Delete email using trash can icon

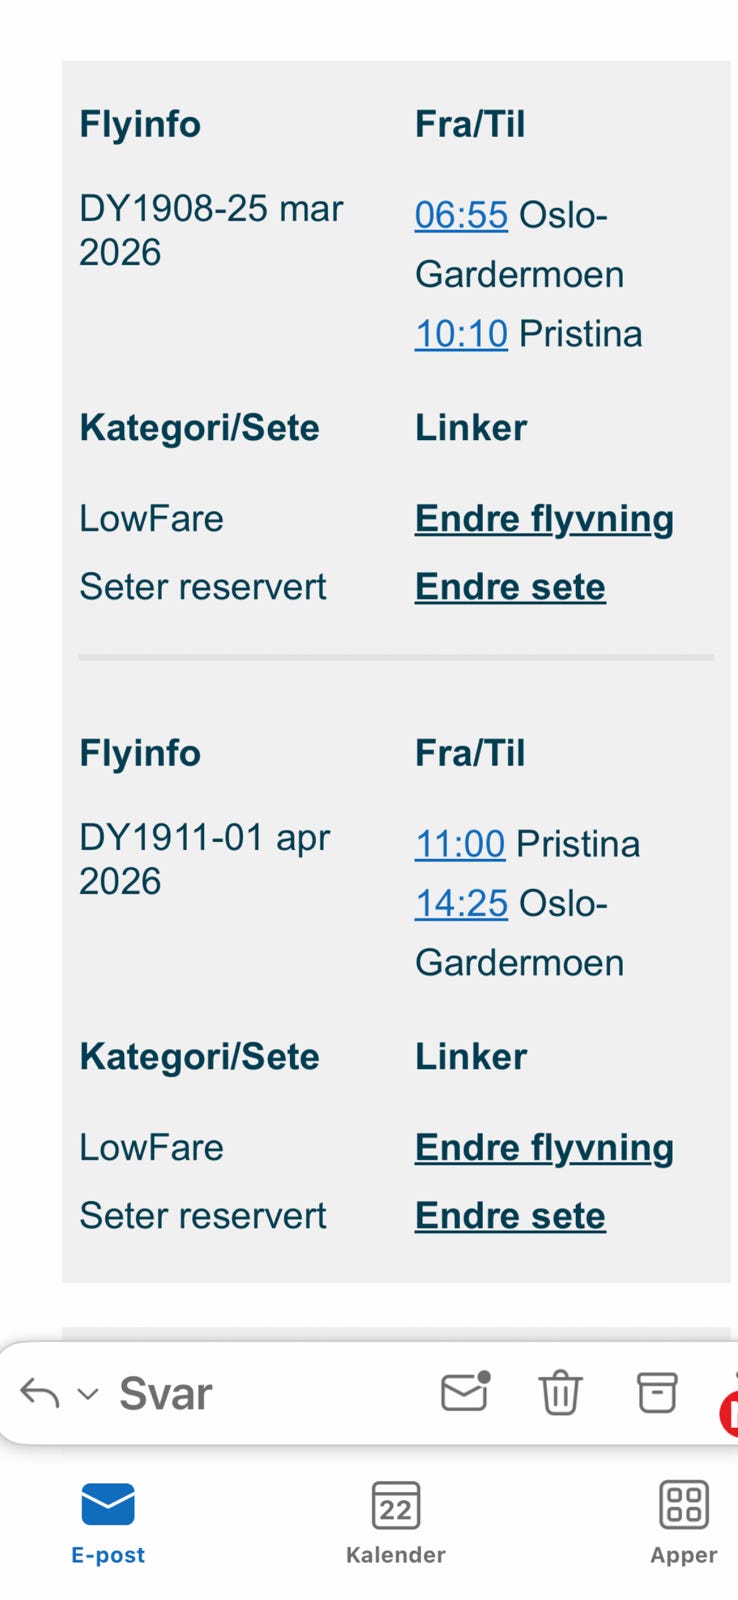tap(560, 1392)
